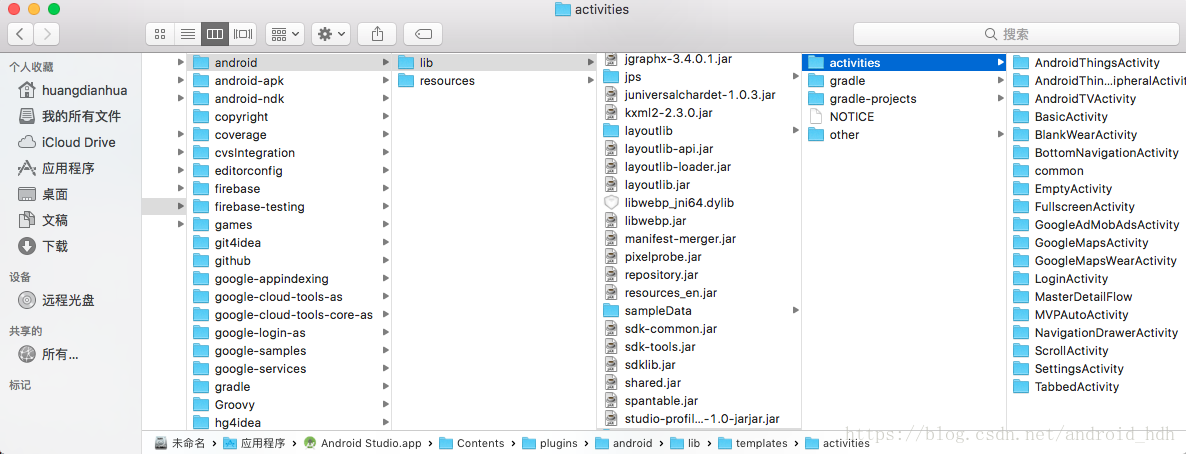The image size is (1186, 454).
Task: Select 远程光盘 in sidebar
Action: 57,300
